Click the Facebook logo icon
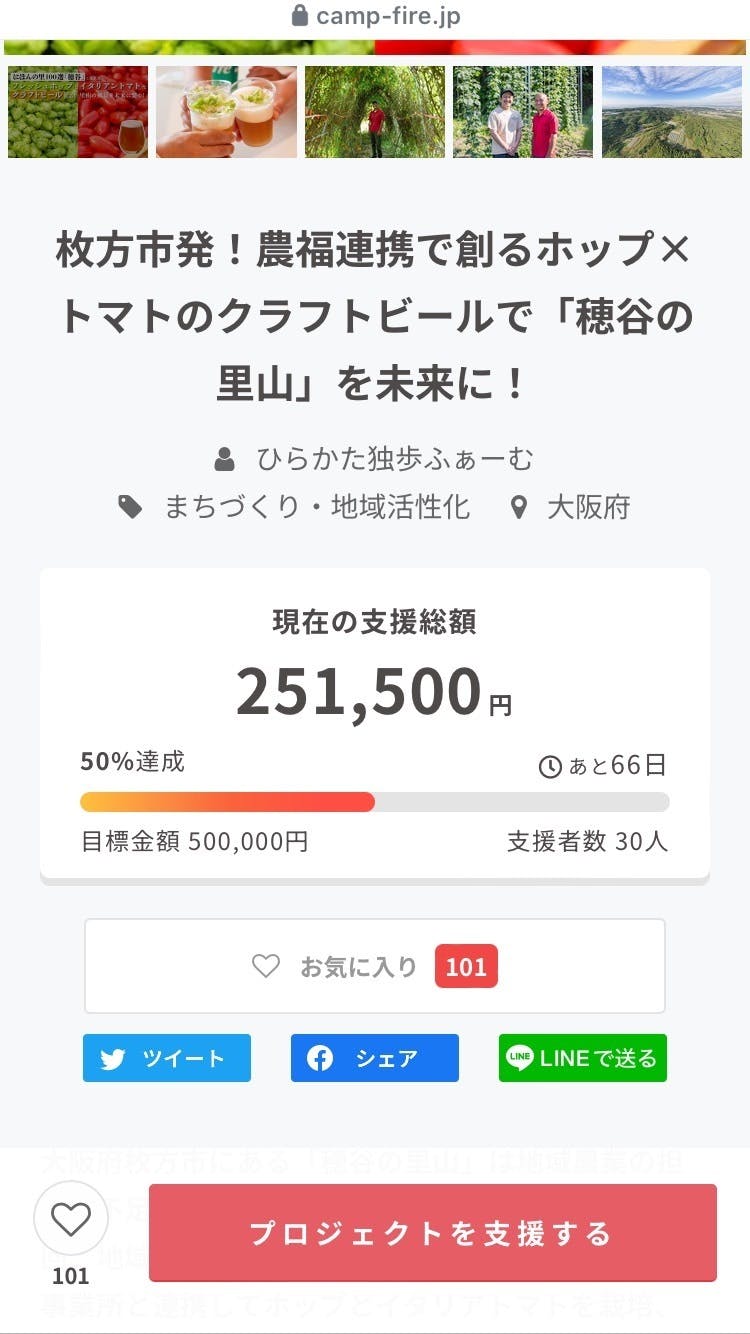The height and width of the screenshot is (1334, 750). (x=320, y=1059)
